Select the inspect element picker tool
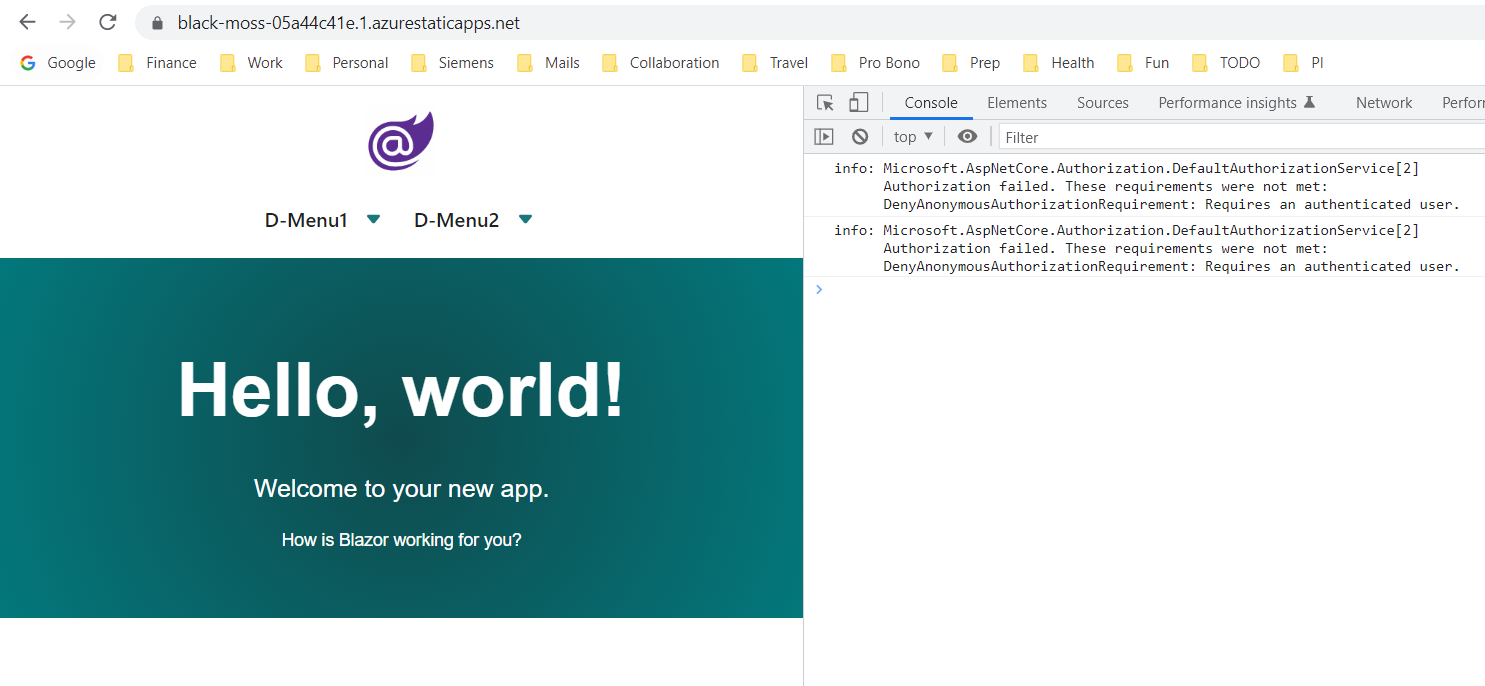 tap(823, 102)
